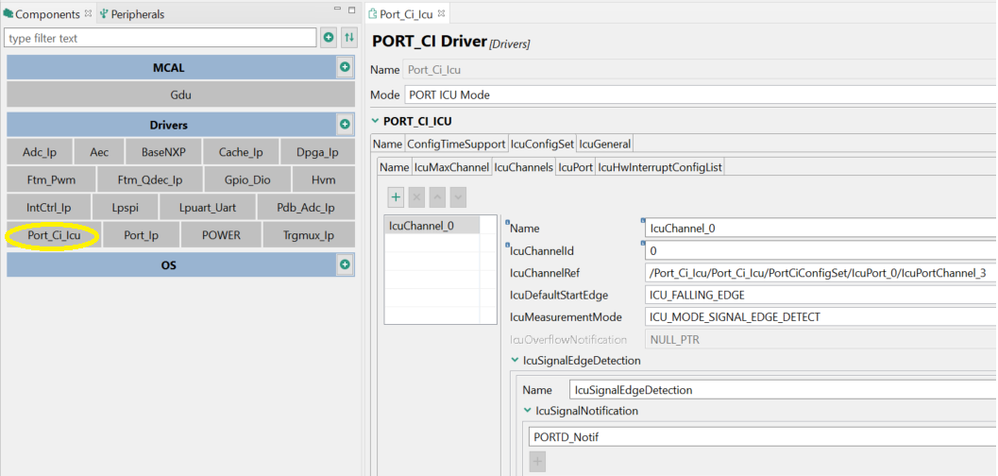
Task: Collapse the IcuSignalNotification section
Action: click(x=528, y=411)
